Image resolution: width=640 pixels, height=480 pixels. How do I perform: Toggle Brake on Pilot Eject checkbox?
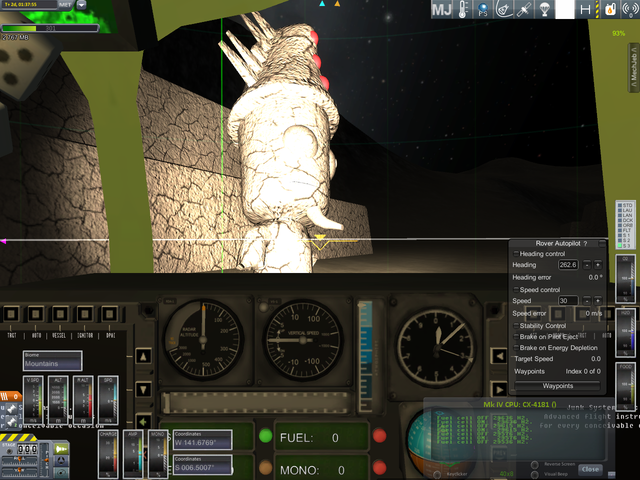click(516, 337)
